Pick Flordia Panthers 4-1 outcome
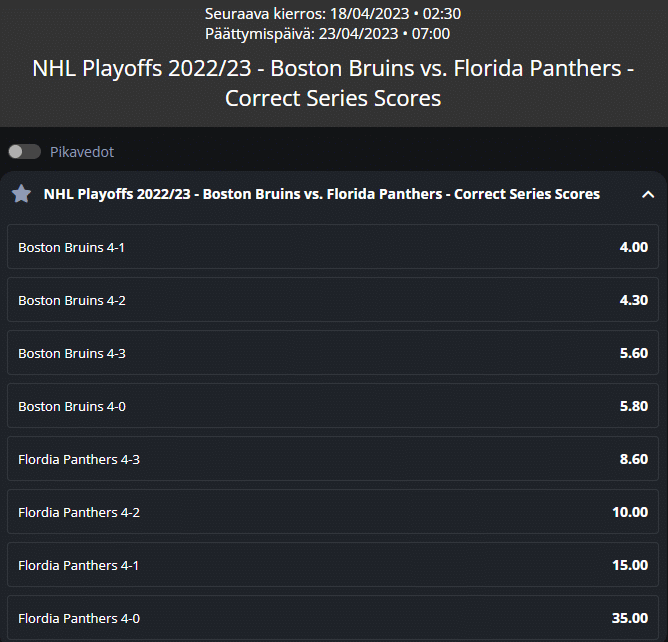668x642 pixels. 333,565
